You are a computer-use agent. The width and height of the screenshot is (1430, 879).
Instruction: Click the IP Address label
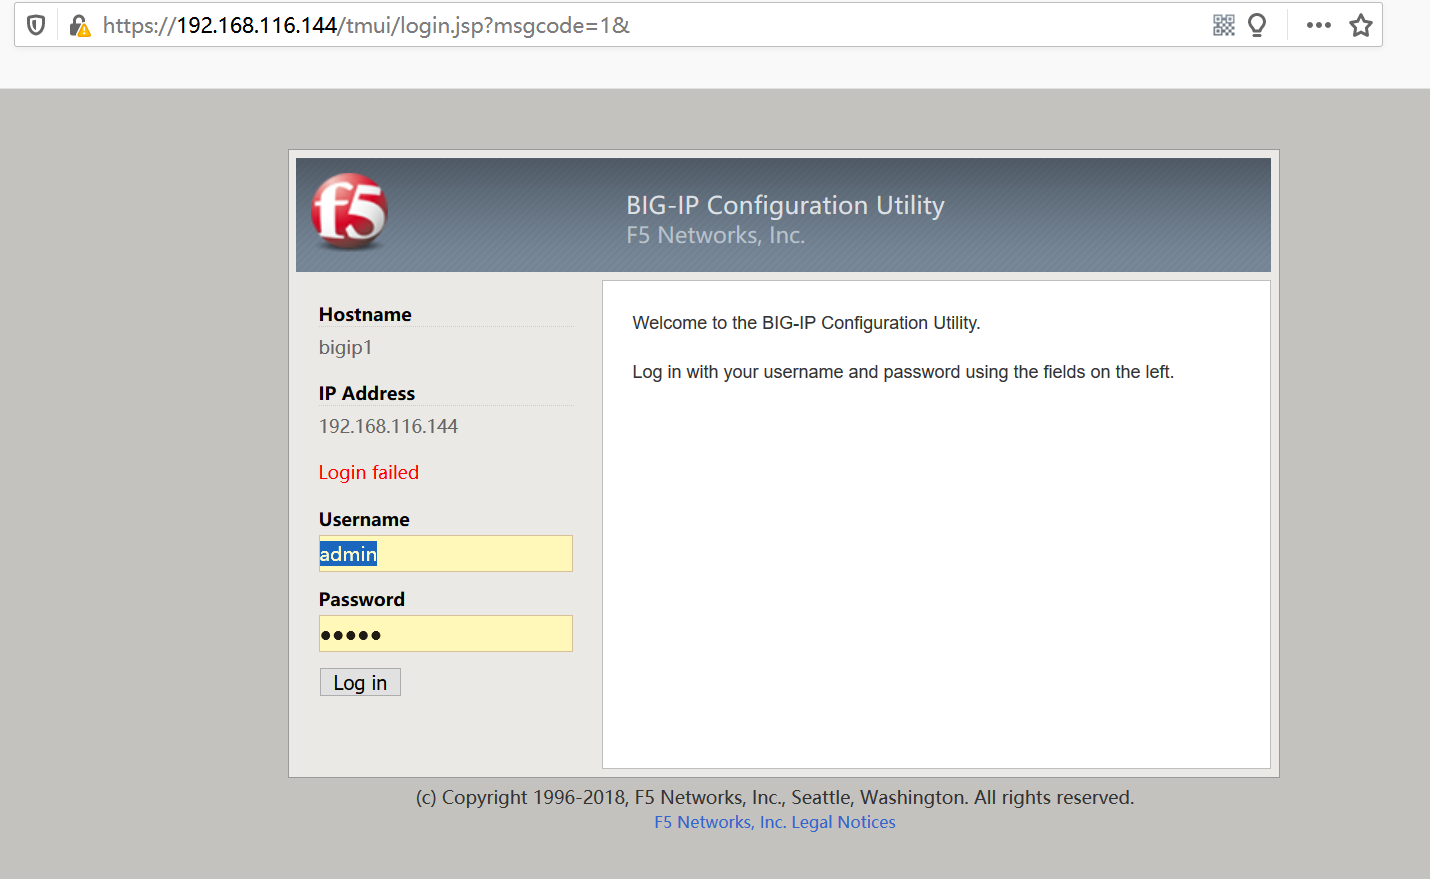point(367,393)
